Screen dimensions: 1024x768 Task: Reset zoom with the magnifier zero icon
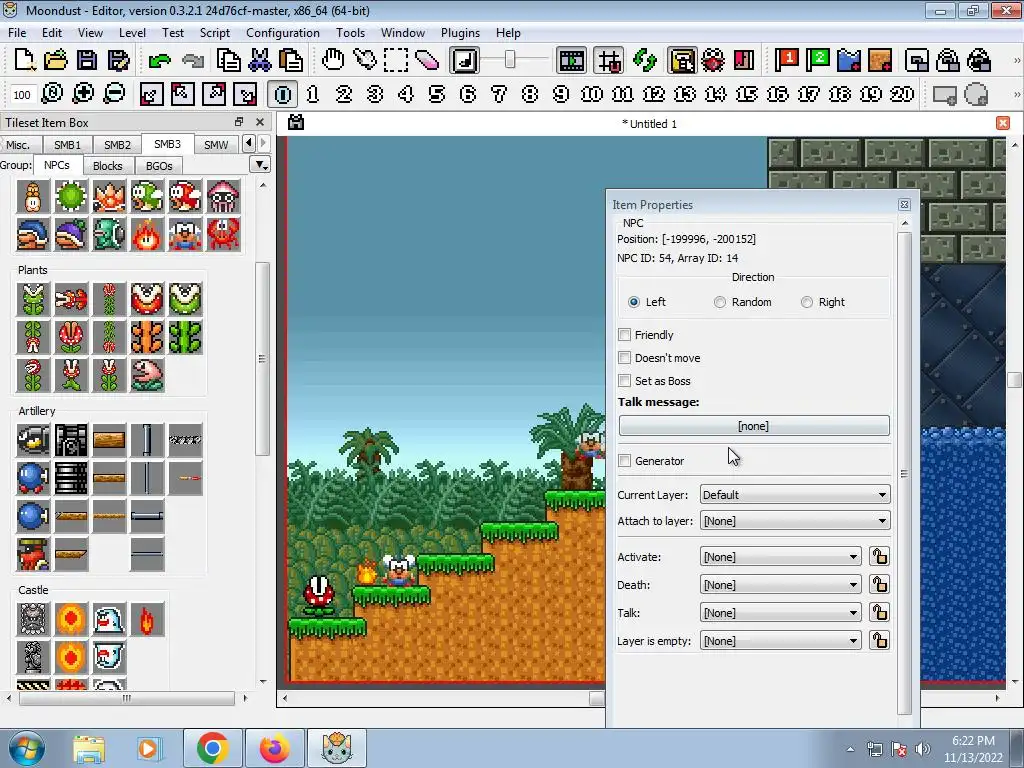(52, 94)
